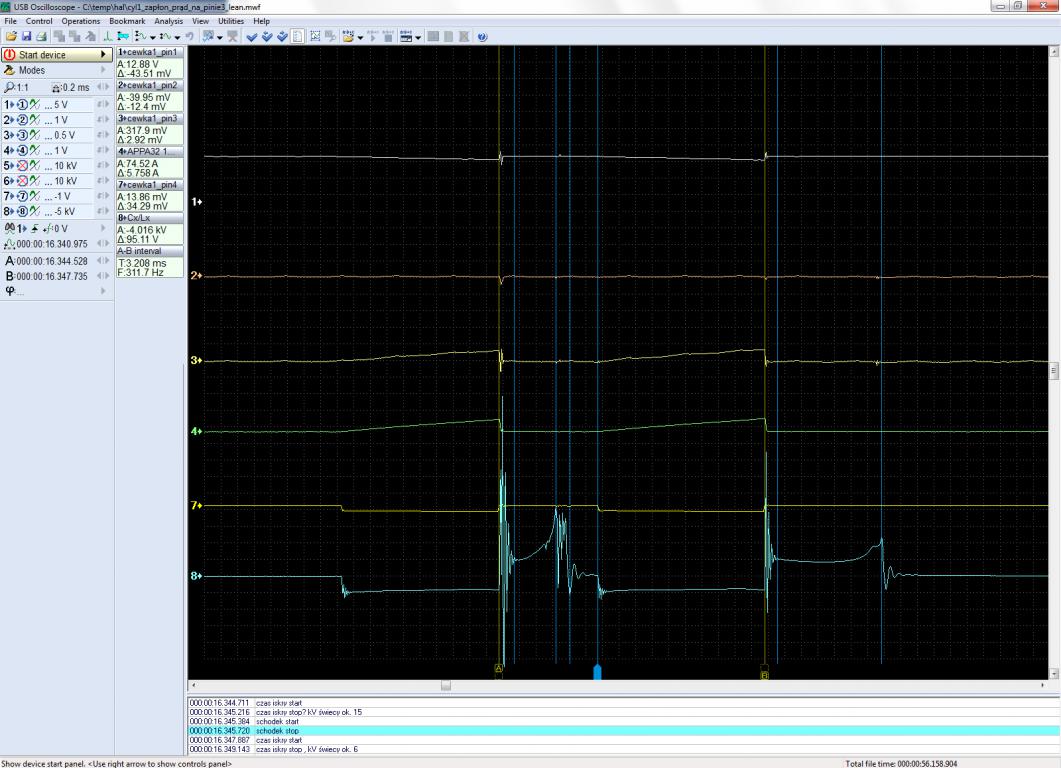Open dropdown arrow beside horizontal stretch icon
The image size is (1061, 768).
(177, 38)
